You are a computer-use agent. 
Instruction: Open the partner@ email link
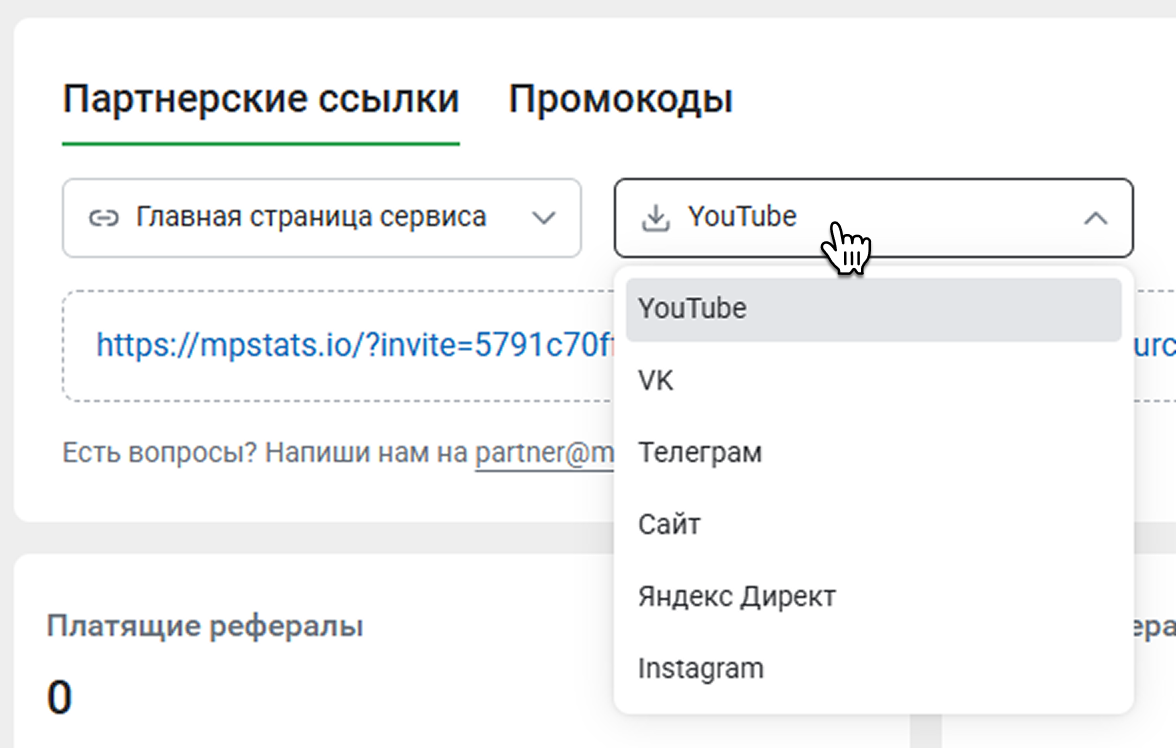(x=545, y=454)
